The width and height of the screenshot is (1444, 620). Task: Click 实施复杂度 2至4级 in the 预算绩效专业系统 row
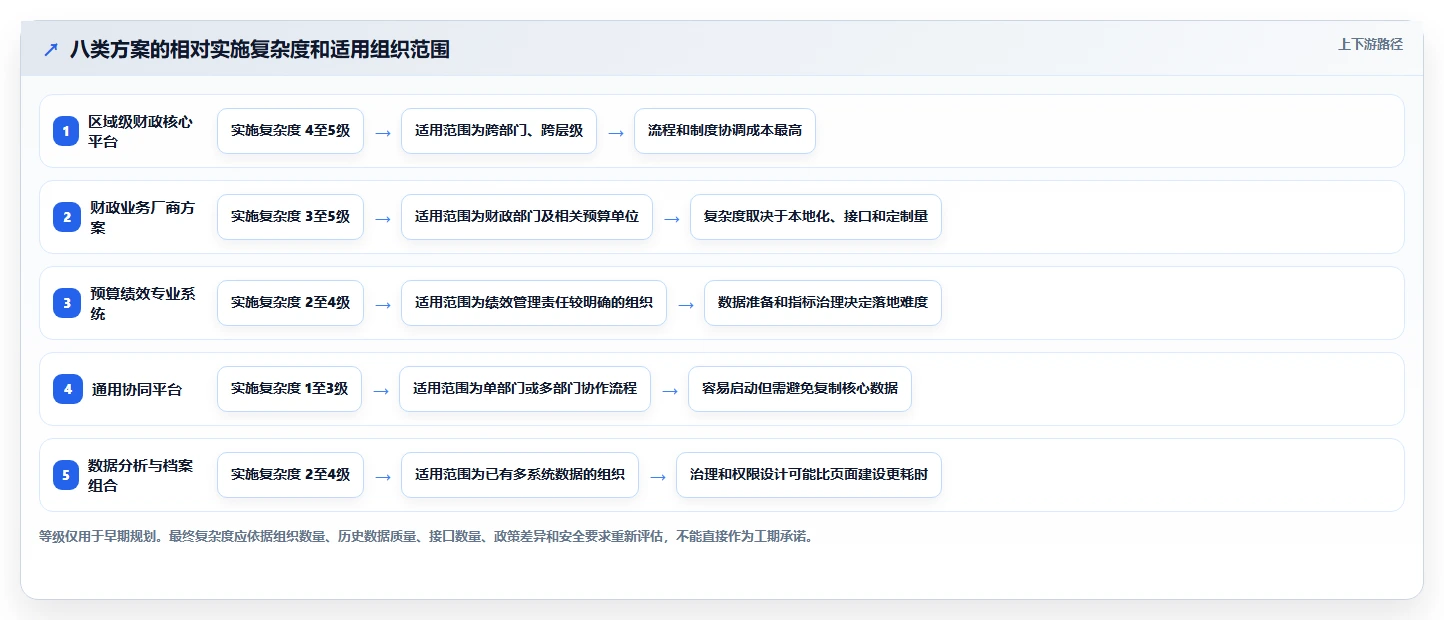(290, 303)
